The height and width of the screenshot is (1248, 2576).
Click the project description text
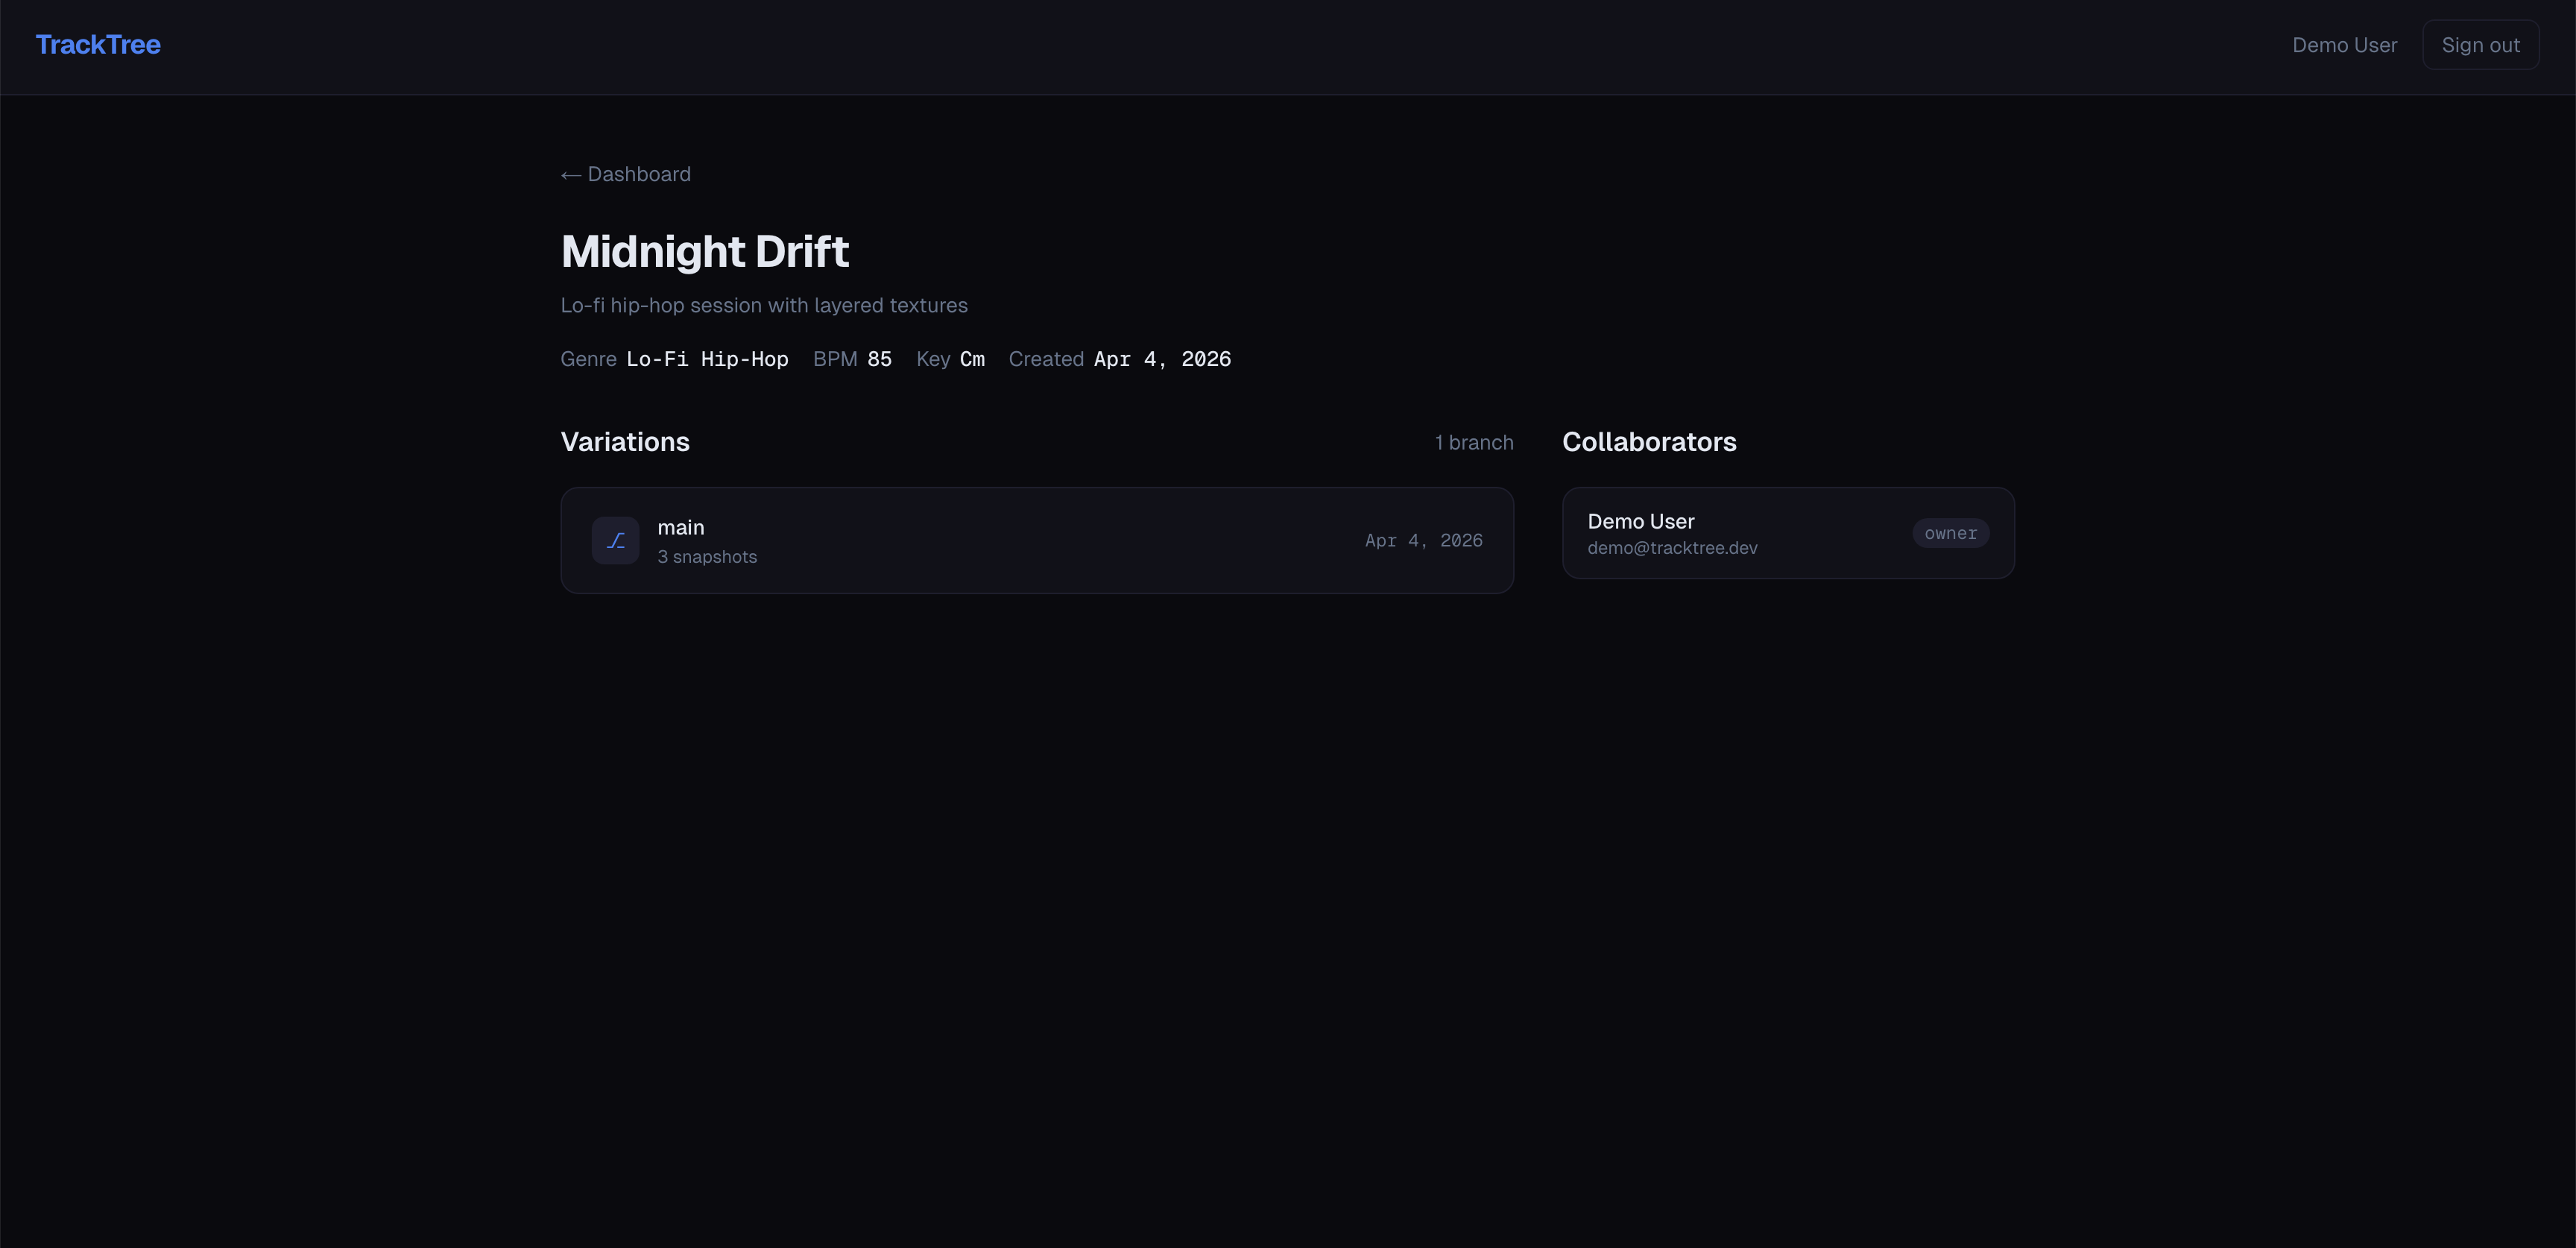(763, 305)
